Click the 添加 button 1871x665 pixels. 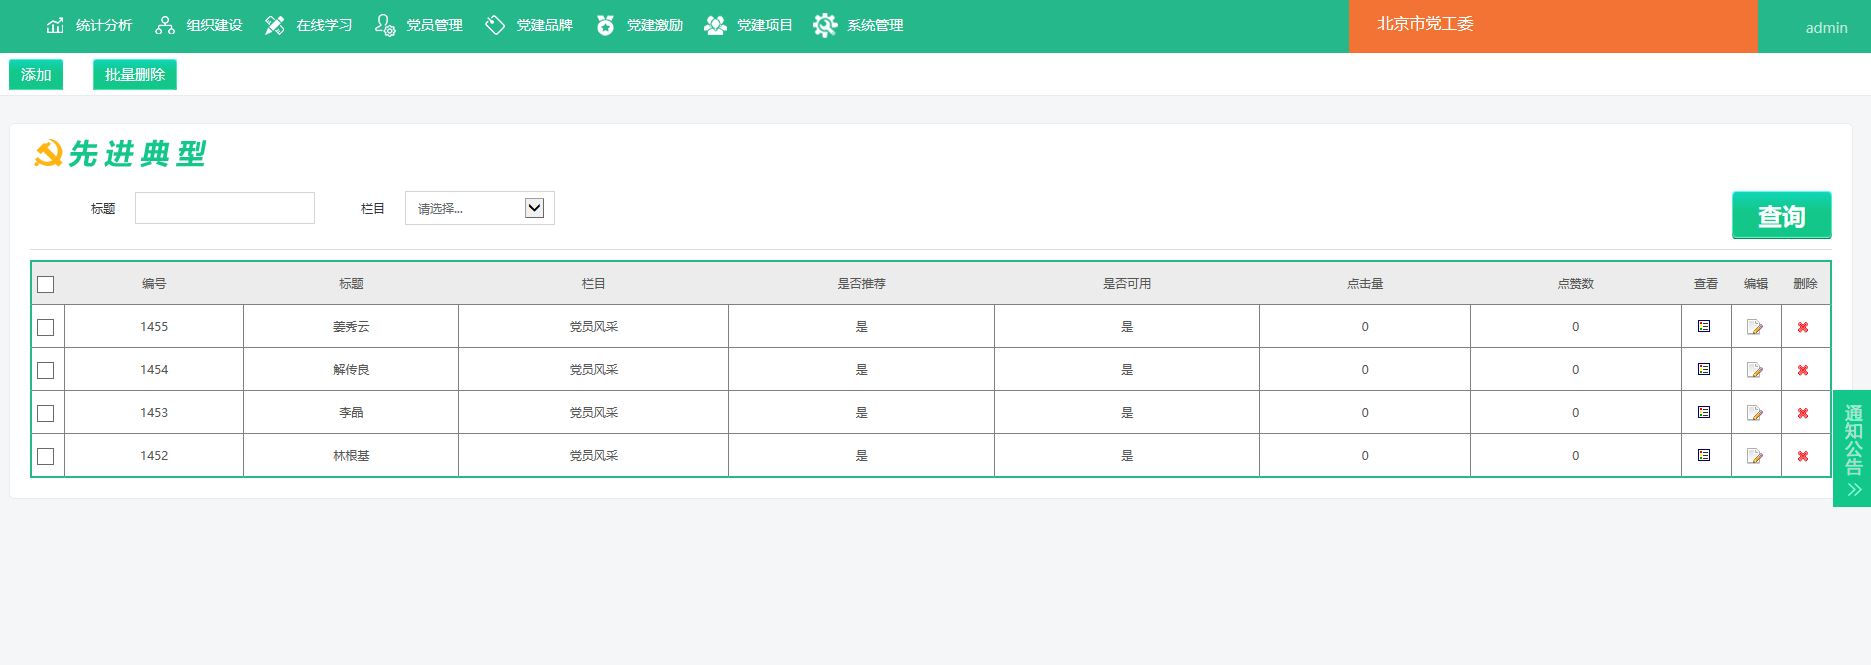tap(36, 75)
